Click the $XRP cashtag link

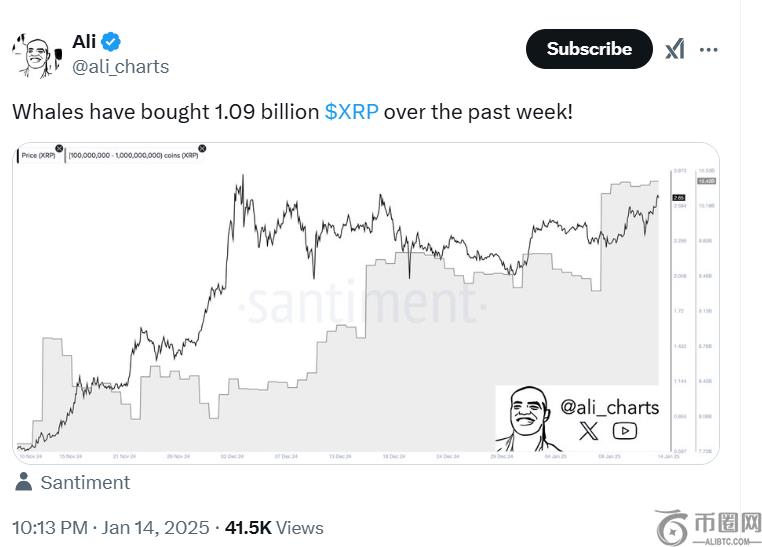(351, 111)
